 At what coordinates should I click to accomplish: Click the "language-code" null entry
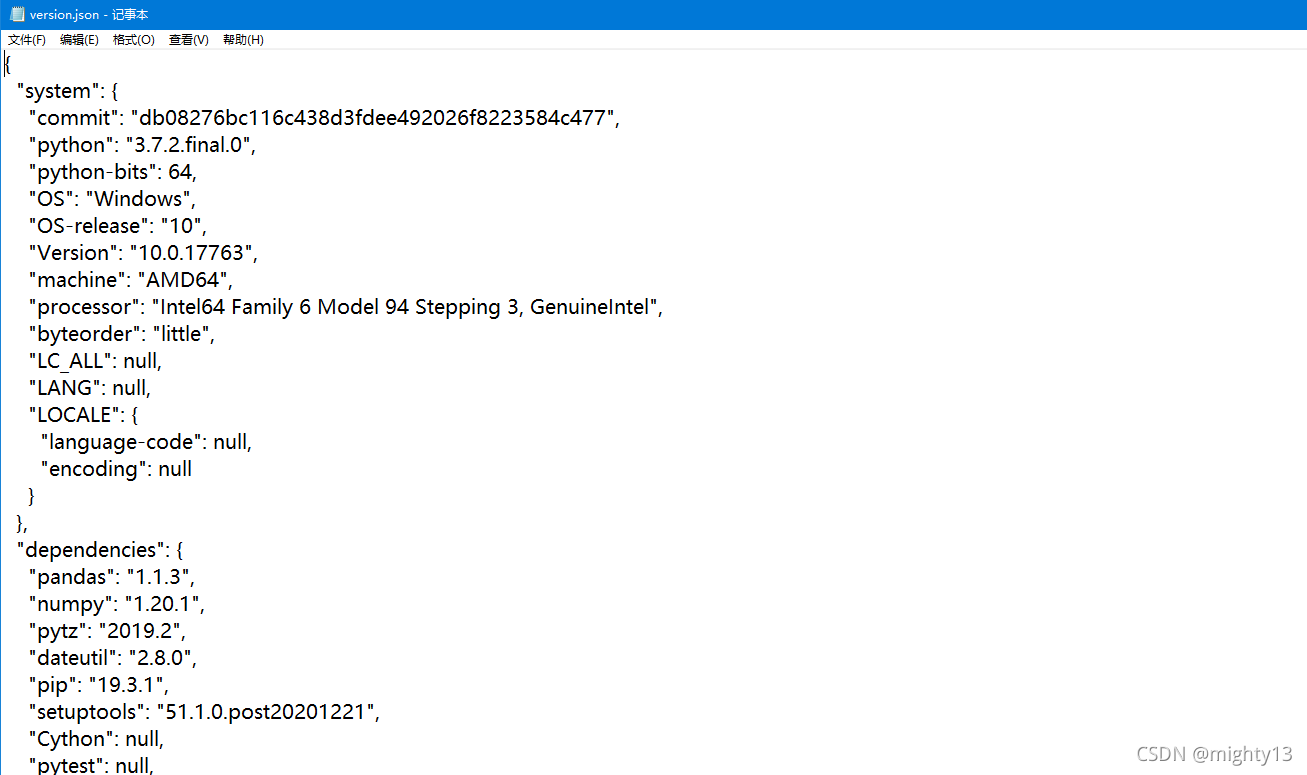145,442
